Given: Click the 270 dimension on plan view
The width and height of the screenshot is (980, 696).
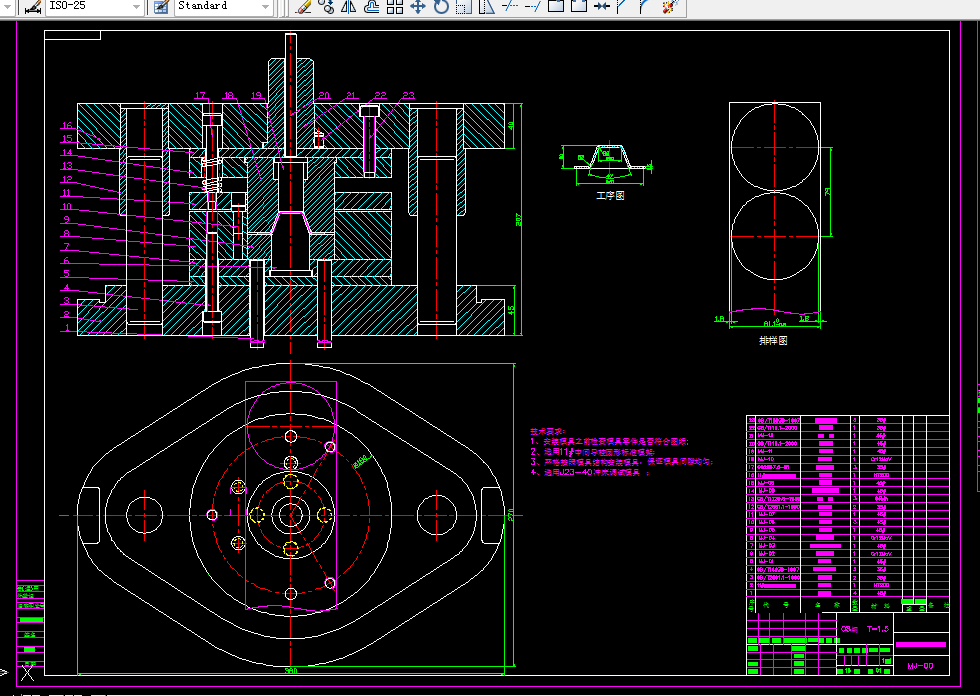Looking at the screenshot, I should pos(511,515).
